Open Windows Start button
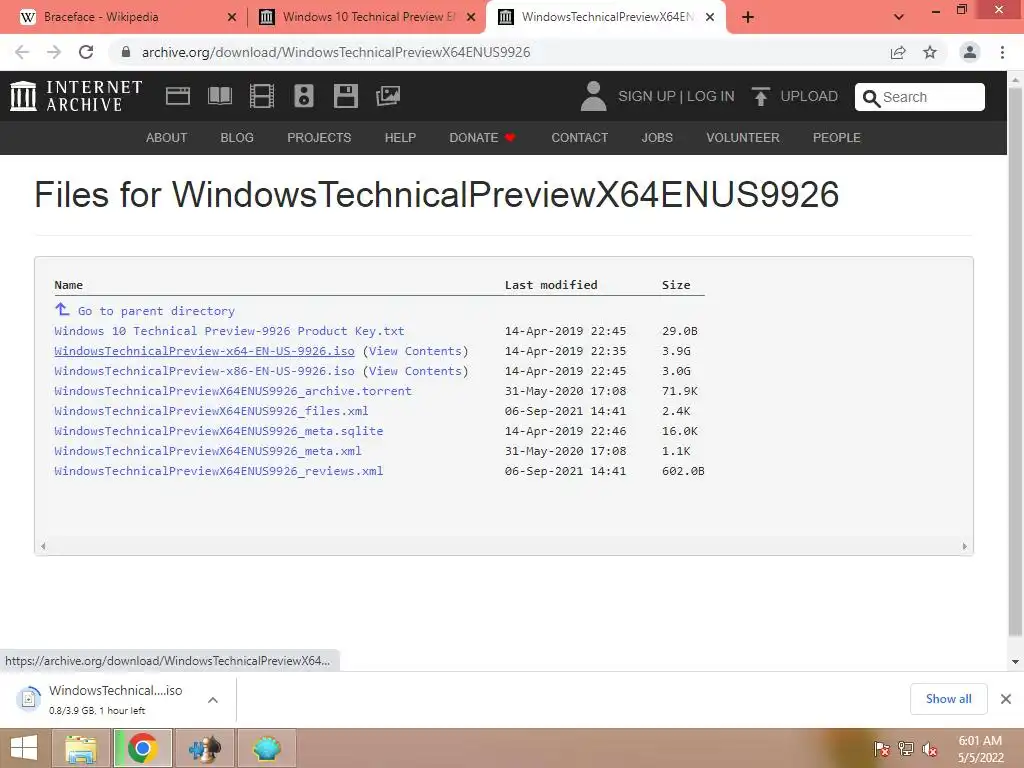Screen dimensions: 1024x768 coord(24,748)
